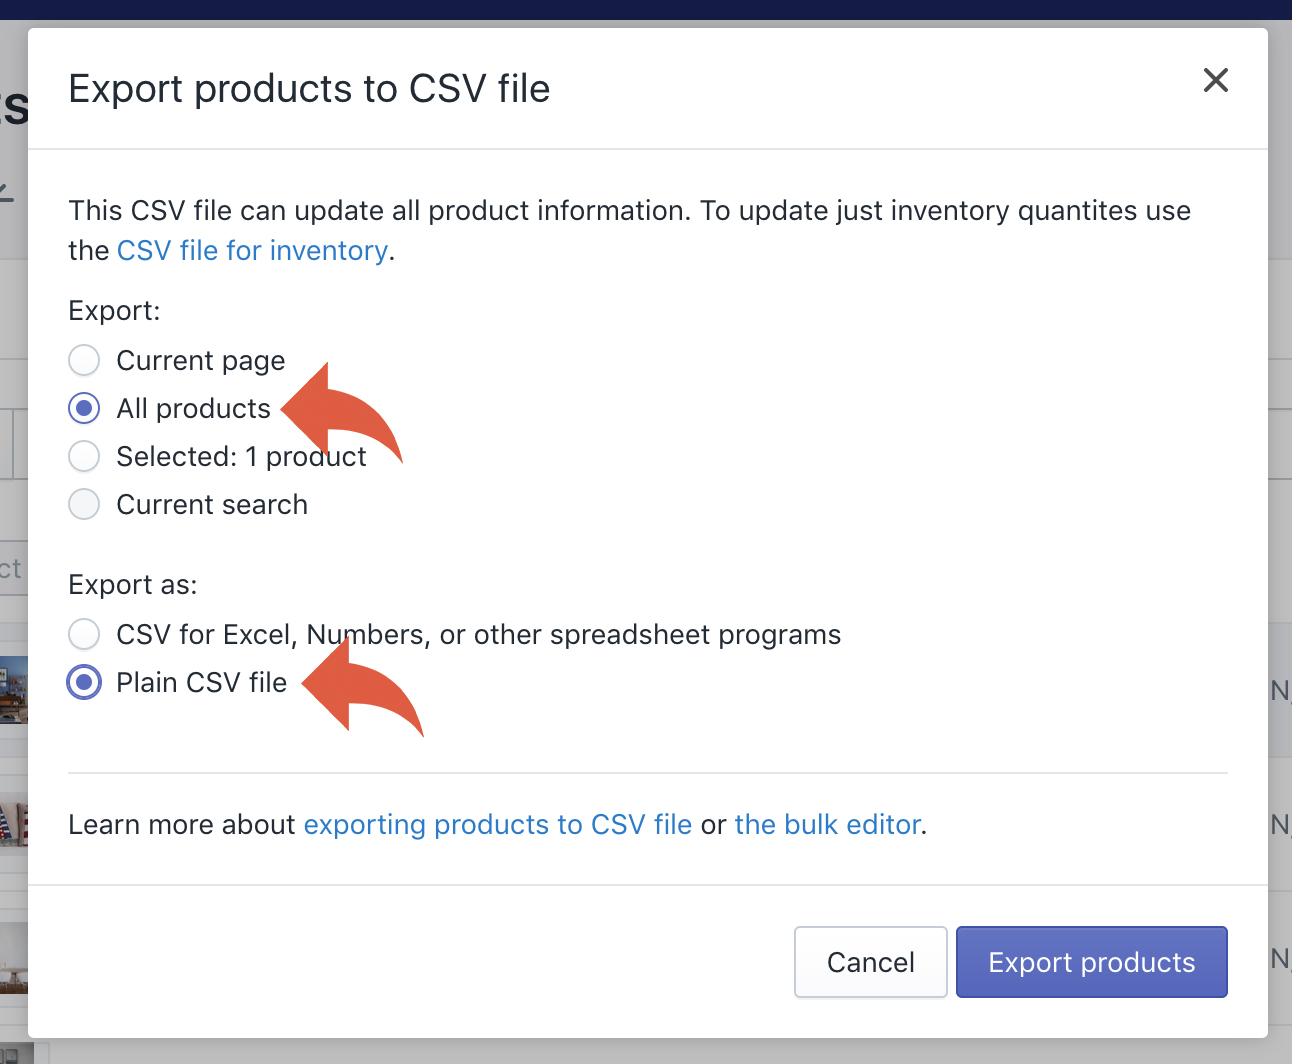Choose CSV for Excel, Numbers radio option
Image resolution: width=1292 pixels, height=1064 pixels.
click(x=84, y=634)
